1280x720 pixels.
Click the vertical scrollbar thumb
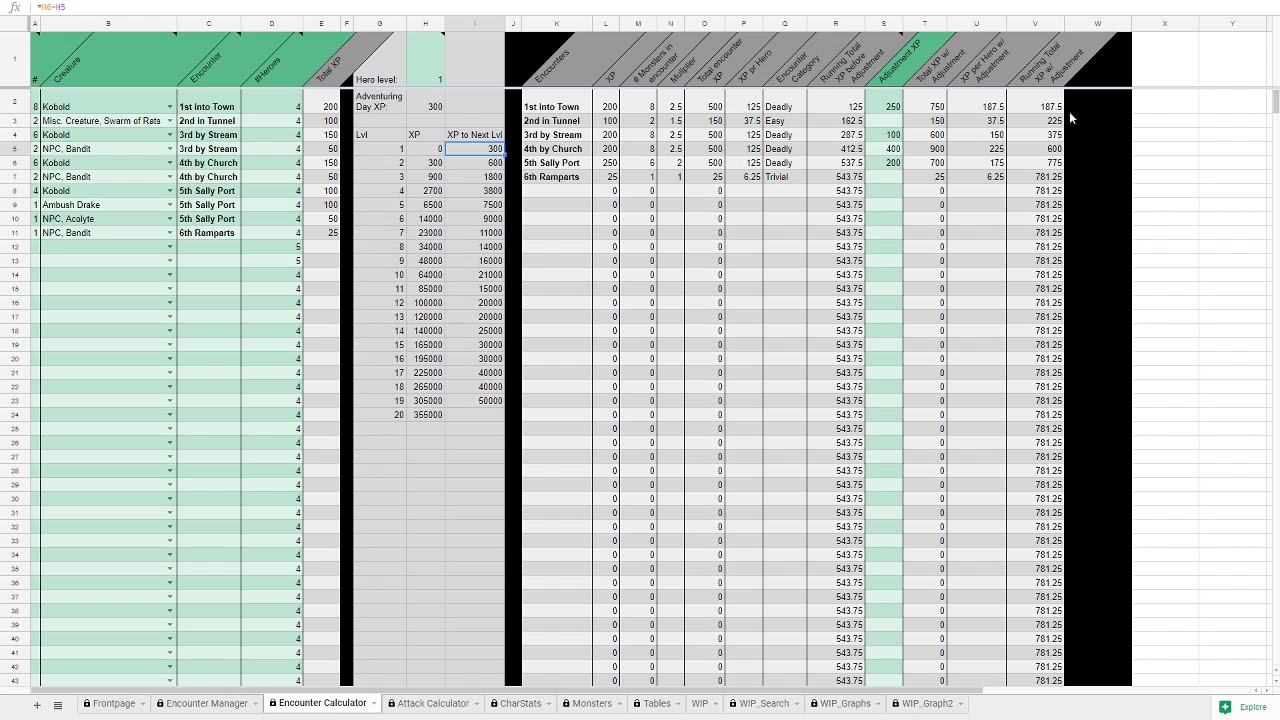point(1276,101)
